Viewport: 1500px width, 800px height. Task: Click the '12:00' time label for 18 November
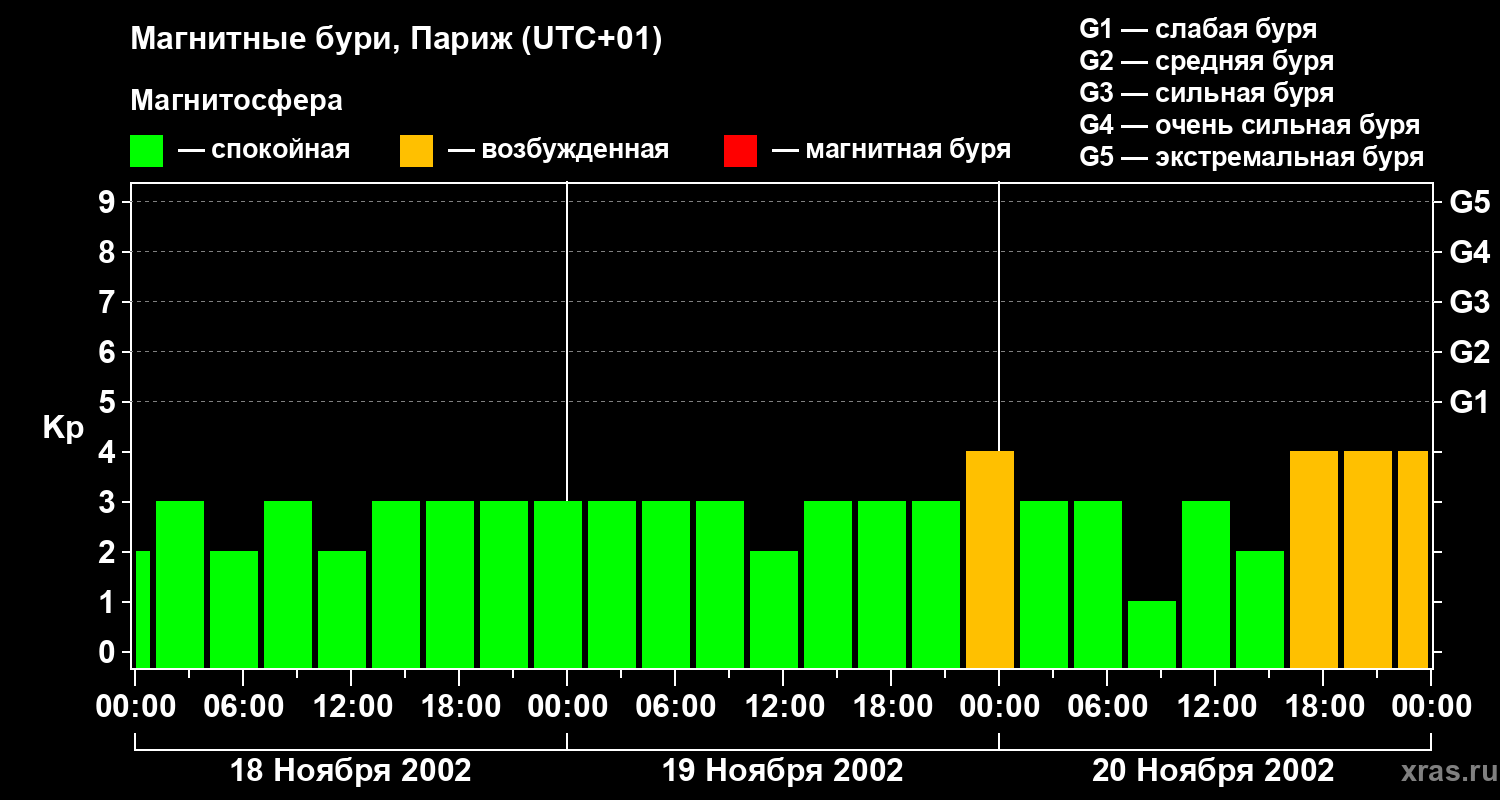click(x=351, y=707)
